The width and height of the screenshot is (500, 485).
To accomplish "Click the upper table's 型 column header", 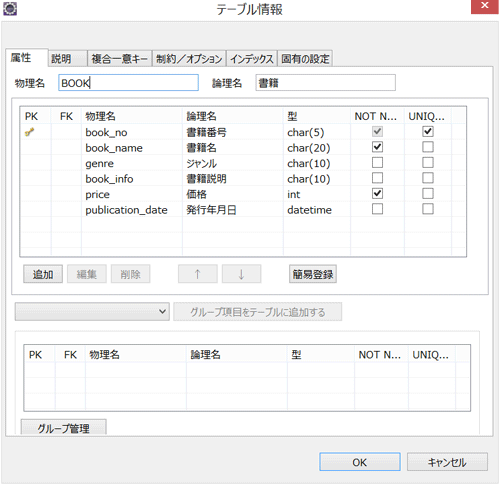I will (317, 116).
